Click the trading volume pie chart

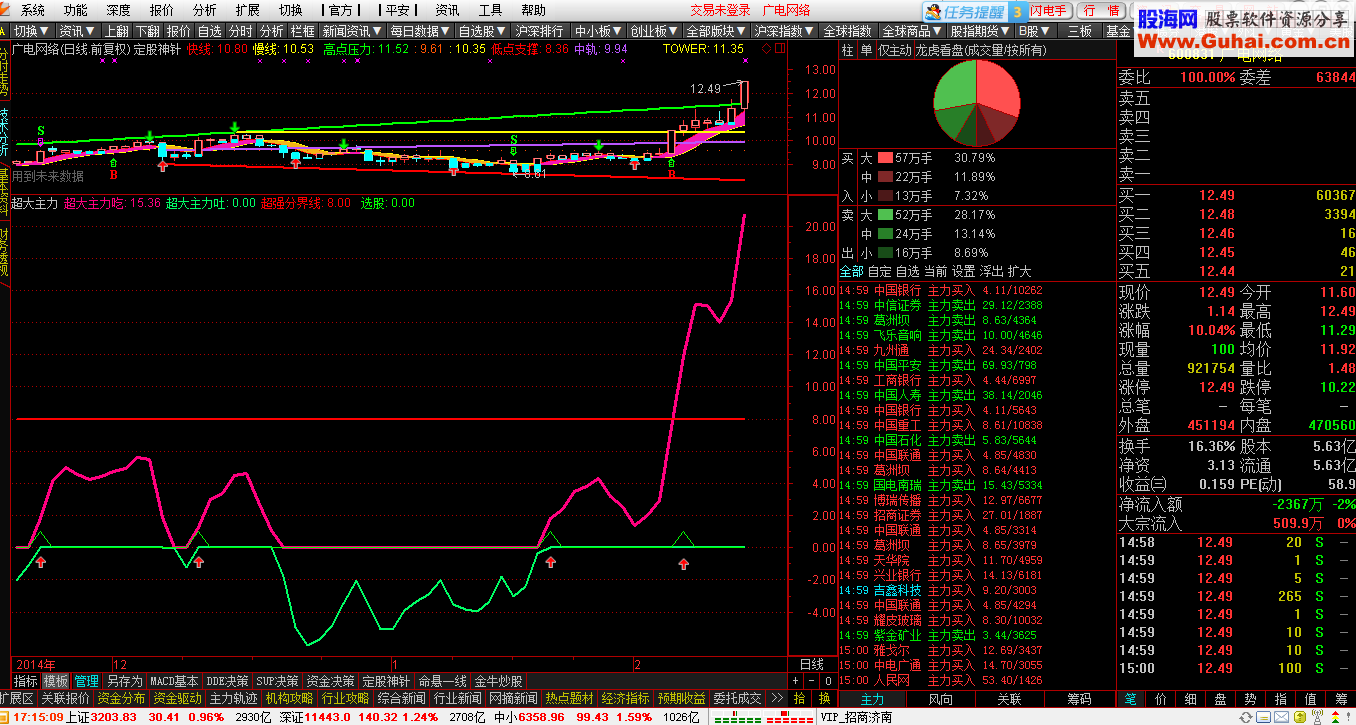(976, 102)
